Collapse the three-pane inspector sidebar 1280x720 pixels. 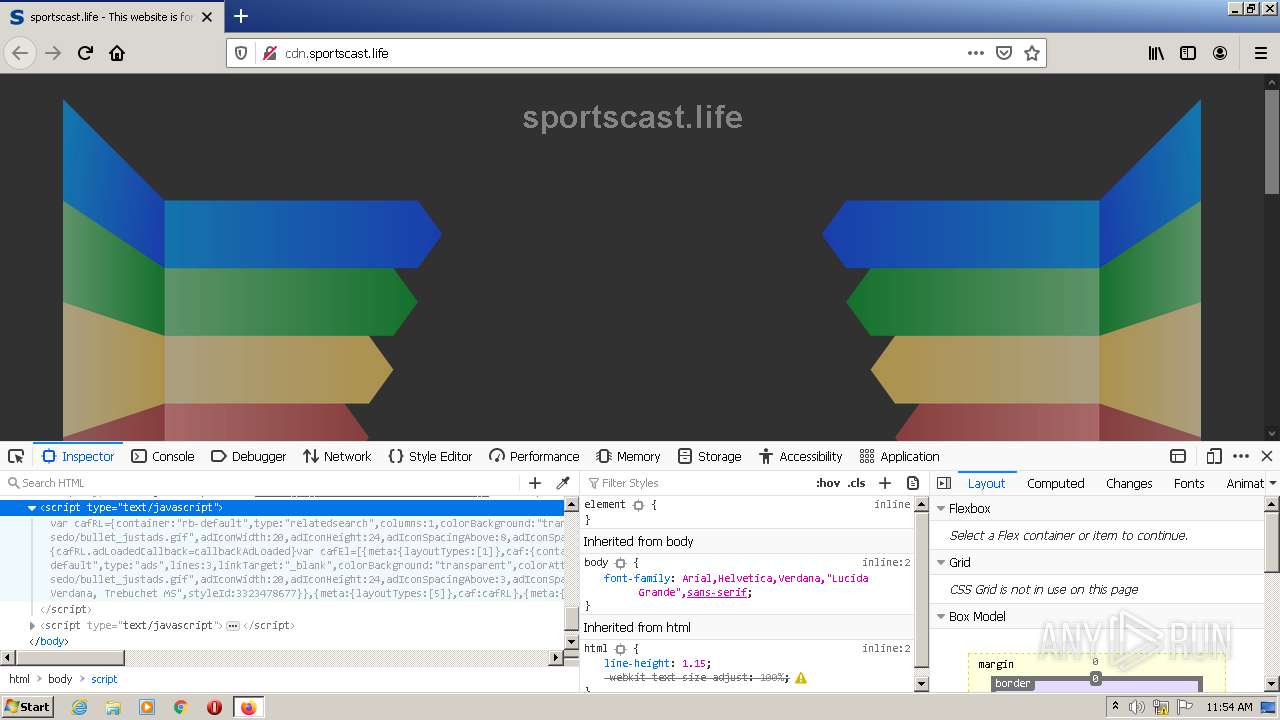coord(943,483)
